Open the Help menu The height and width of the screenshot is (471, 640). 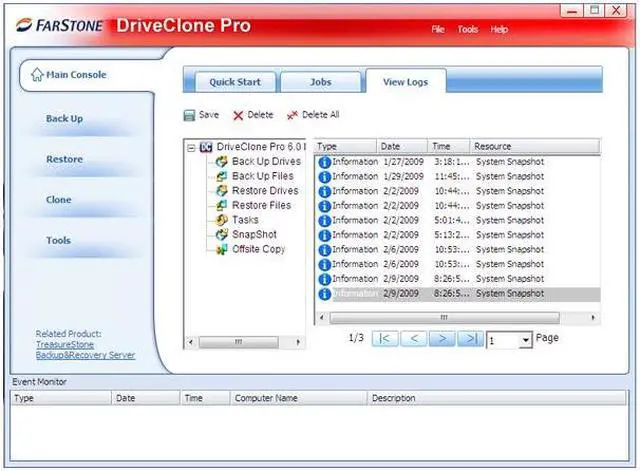[x=499, y=29]
